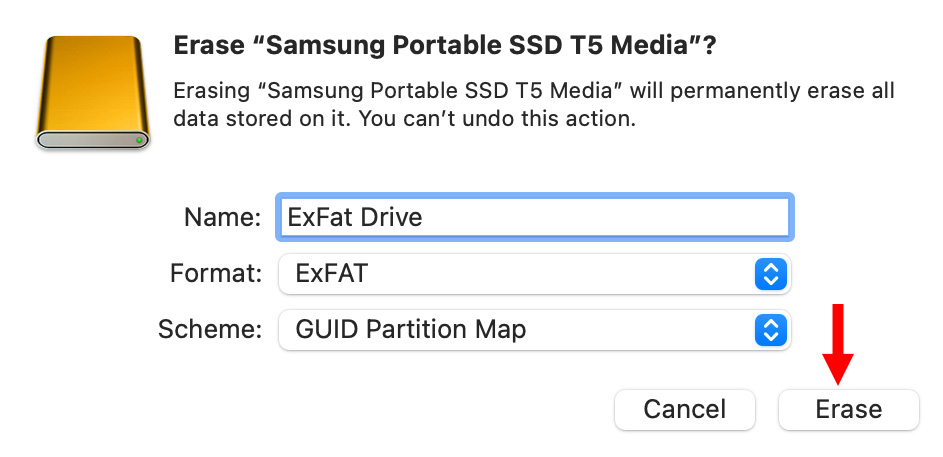Click the "Name:" label
This screenshot has width=943, height=457.
(x=222, y=217)
